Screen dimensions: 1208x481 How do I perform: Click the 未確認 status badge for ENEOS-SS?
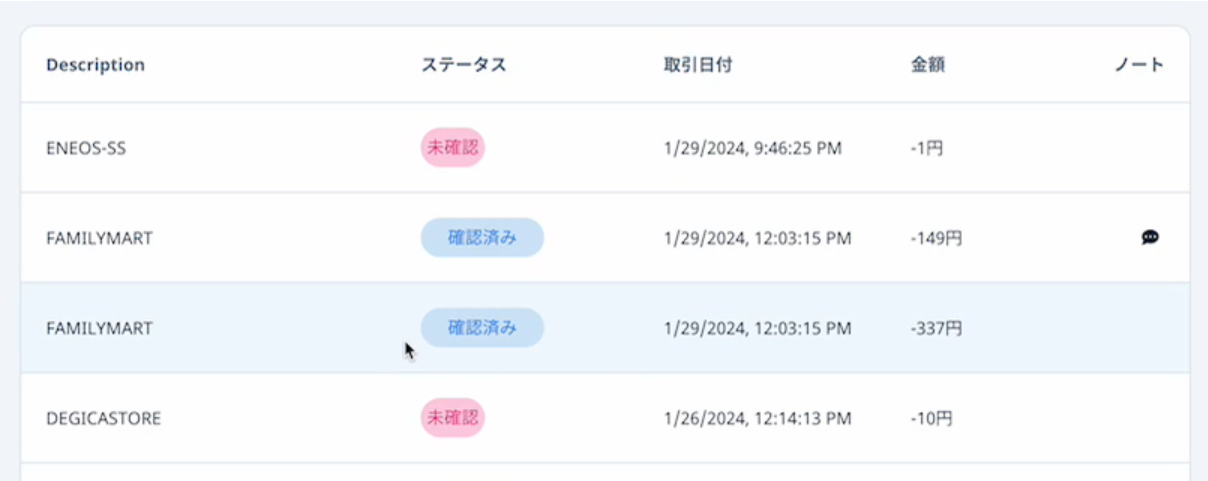point(453,148)
